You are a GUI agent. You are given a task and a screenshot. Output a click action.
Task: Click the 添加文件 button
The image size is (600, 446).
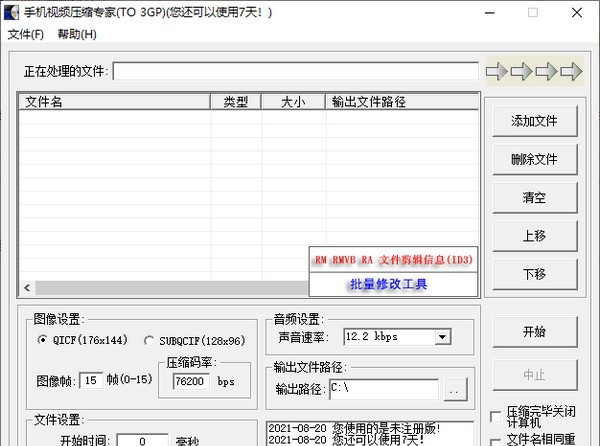535,121
